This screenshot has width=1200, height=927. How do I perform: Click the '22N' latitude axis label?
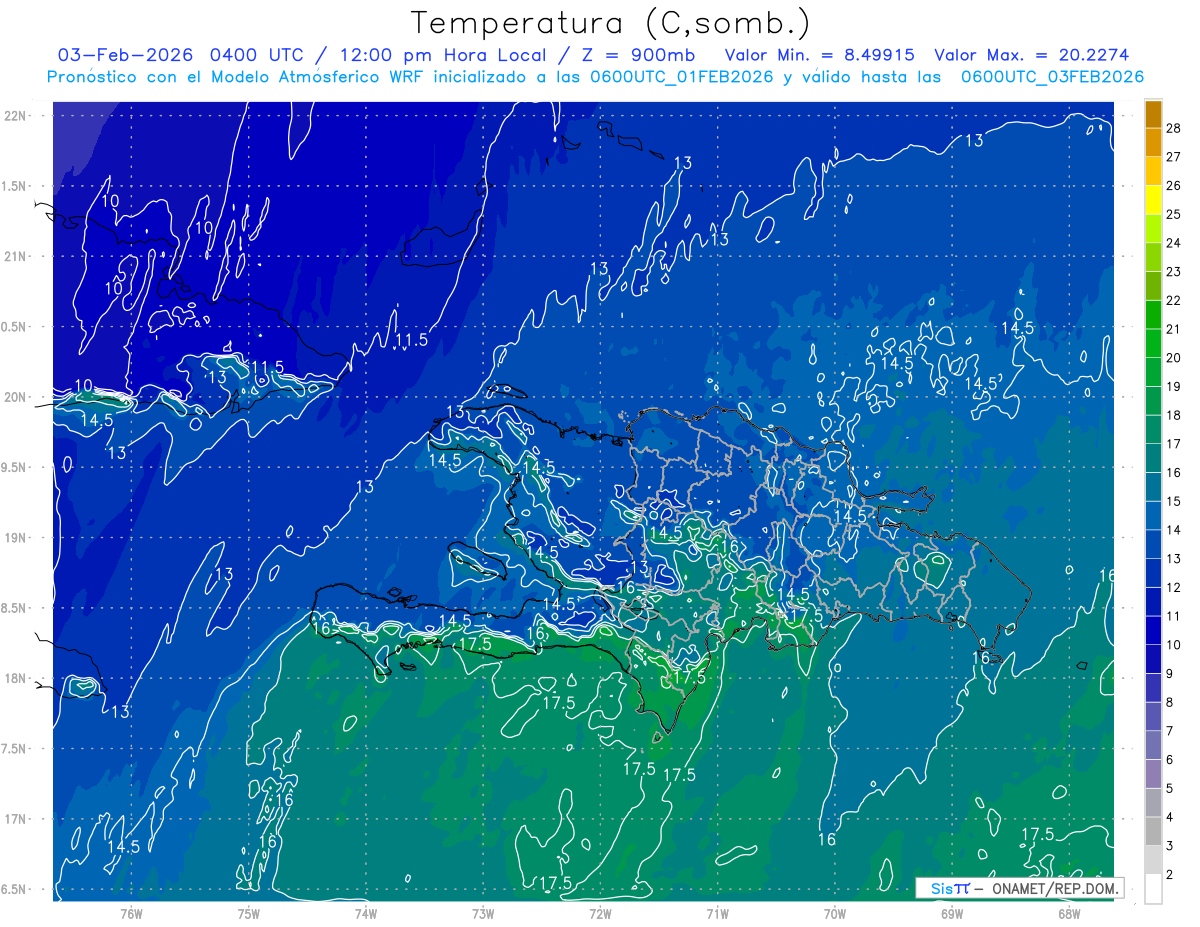click(14, 116)
